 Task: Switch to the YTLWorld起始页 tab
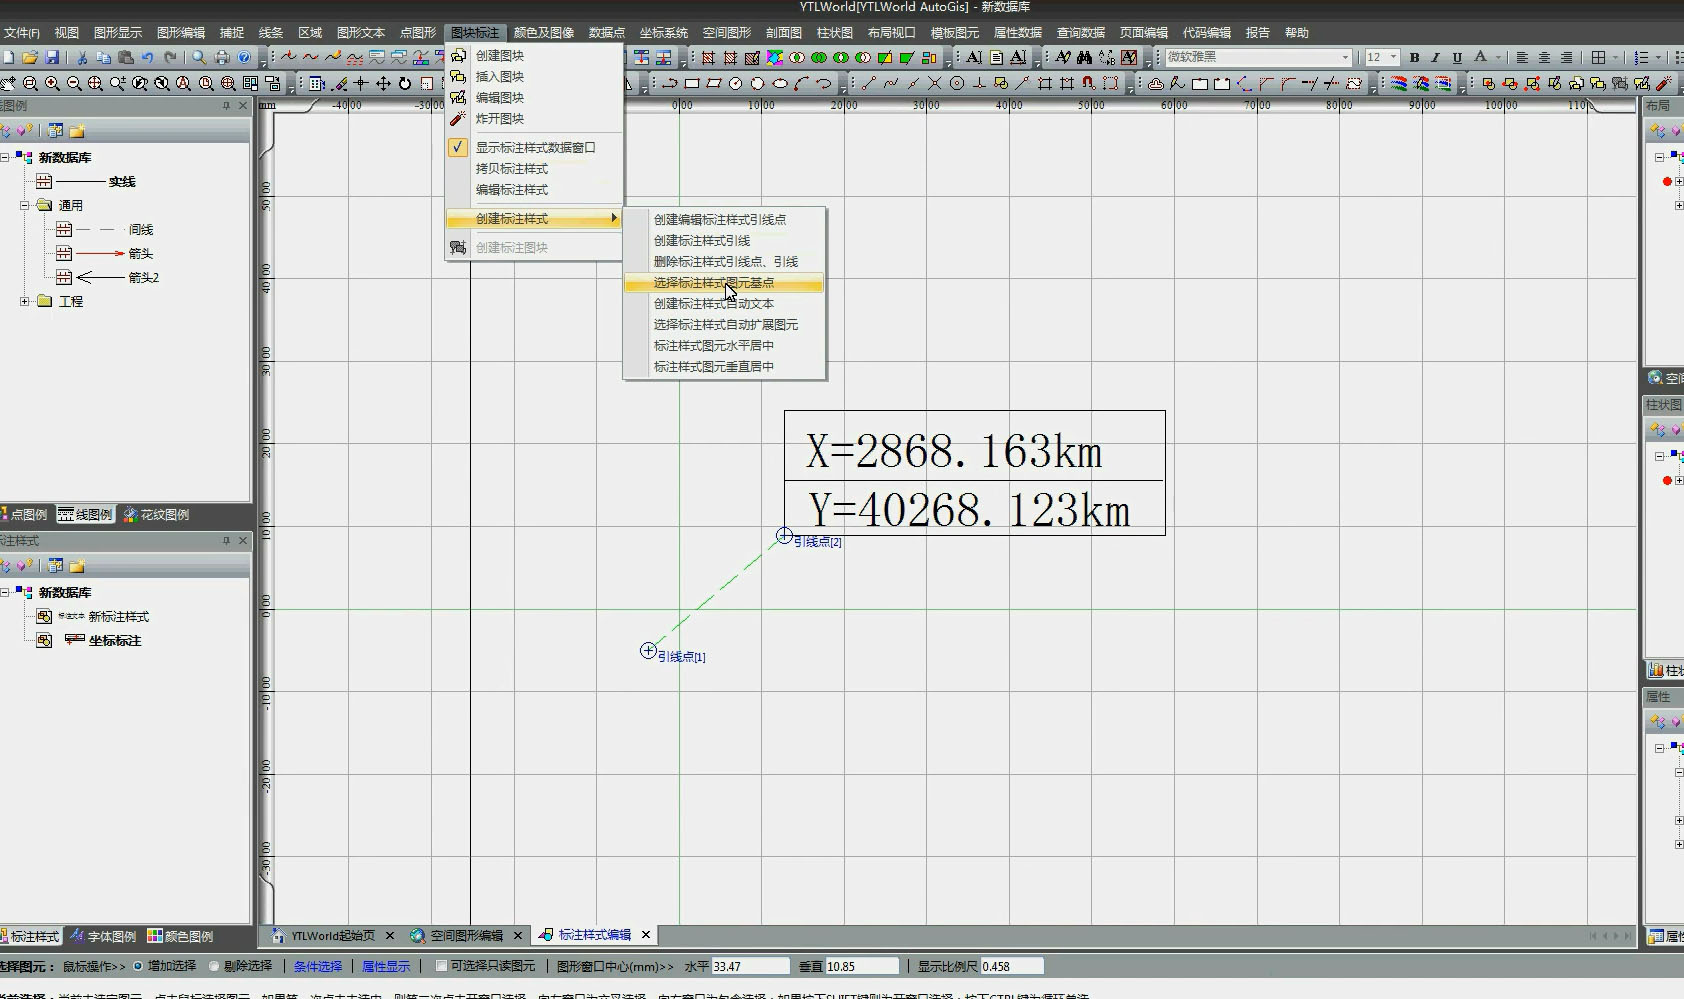[x=333, y=936]
